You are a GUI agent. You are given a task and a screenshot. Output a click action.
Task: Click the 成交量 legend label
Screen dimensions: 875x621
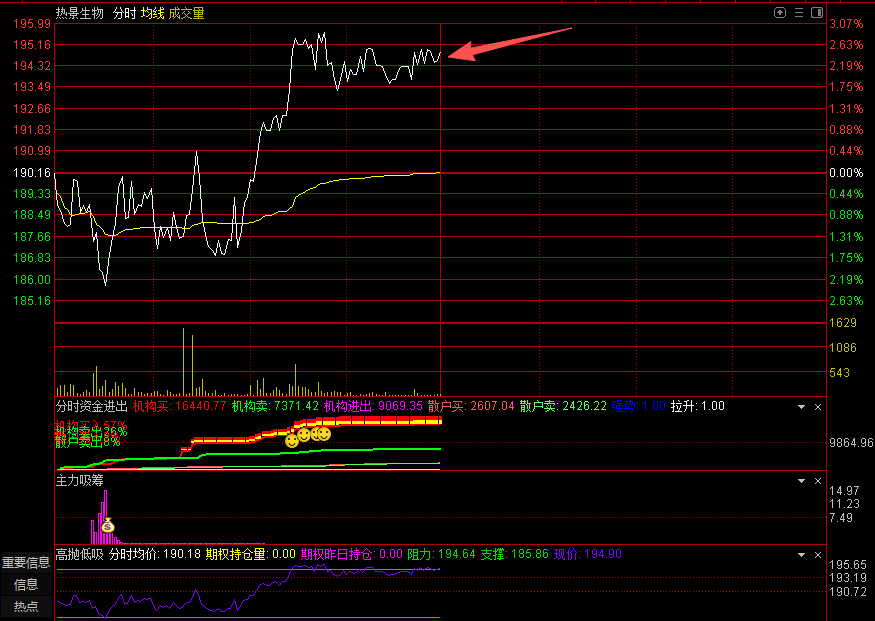coord(186,13)
